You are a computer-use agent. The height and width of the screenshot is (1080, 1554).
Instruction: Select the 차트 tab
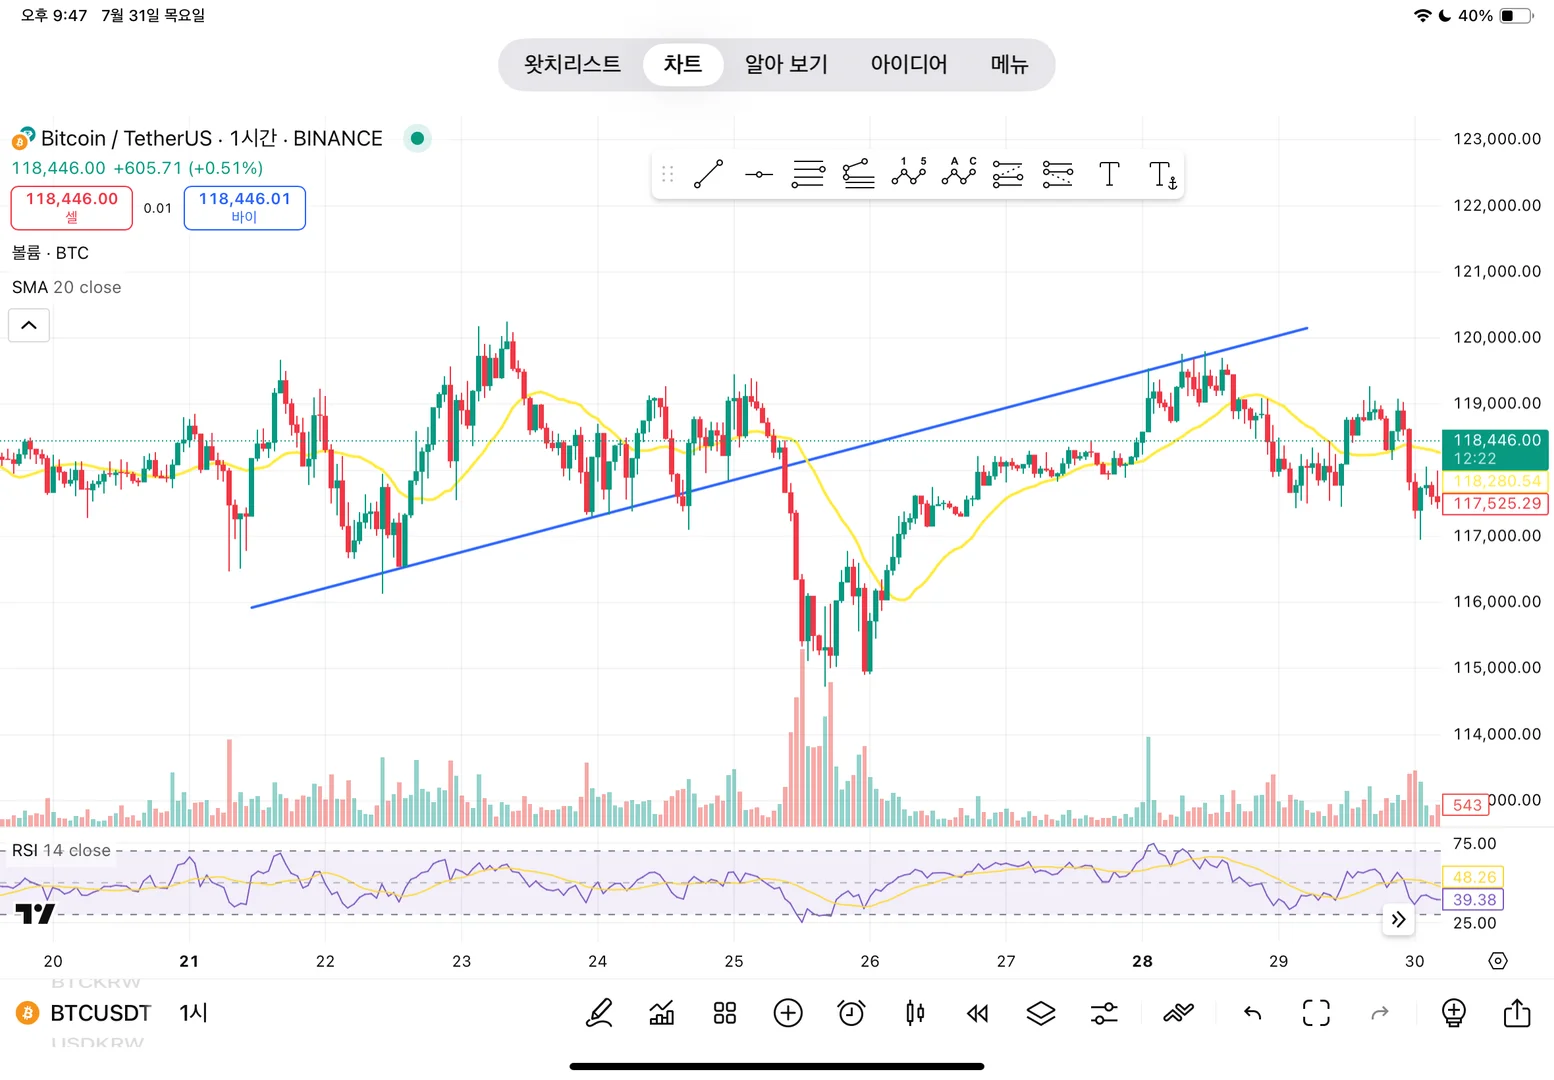tap(683, 65)
